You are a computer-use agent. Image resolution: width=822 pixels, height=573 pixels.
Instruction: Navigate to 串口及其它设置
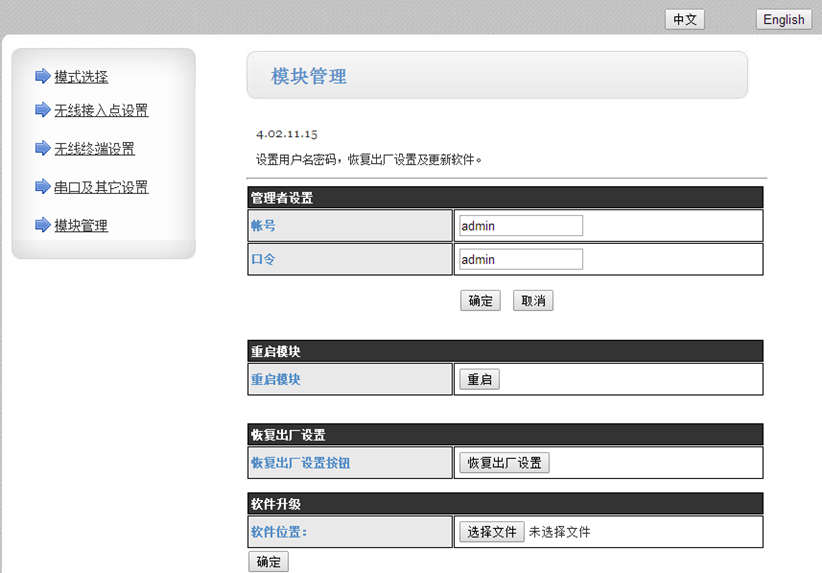[101, 187]
